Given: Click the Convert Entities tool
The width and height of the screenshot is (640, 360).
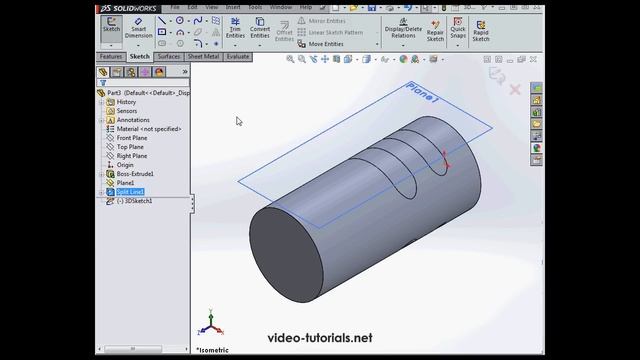Looking at the screenshot, I should [x=260, y=28].
